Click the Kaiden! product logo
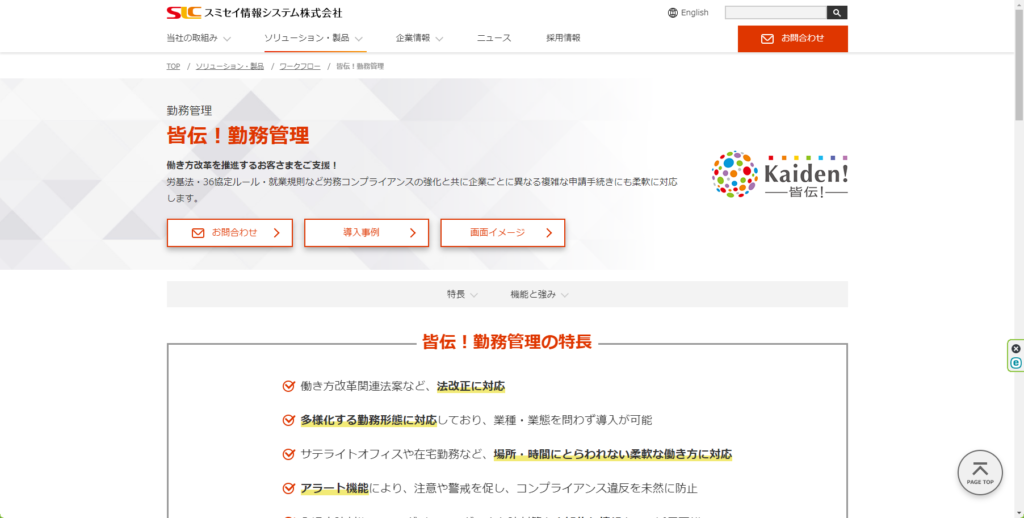Image resolution: width=1024 pixels, height=518 pixels. click(x=780, y=174)
